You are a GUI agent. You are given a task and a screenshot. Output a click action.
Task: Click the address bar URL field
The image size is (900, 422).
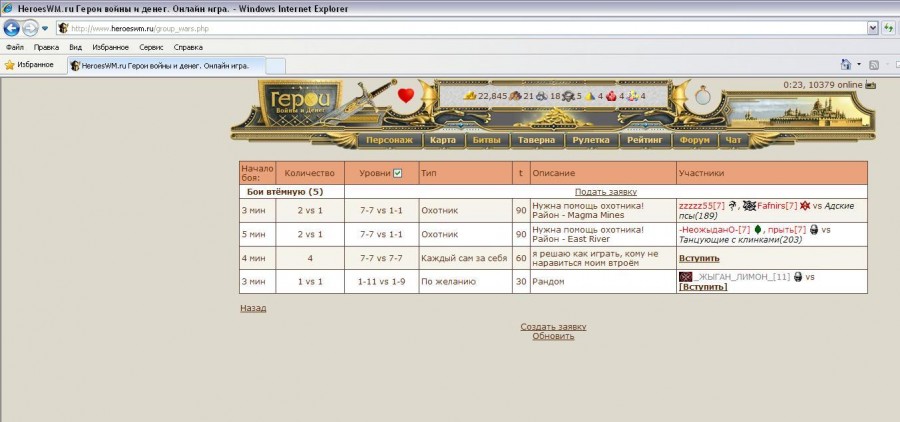462,28
